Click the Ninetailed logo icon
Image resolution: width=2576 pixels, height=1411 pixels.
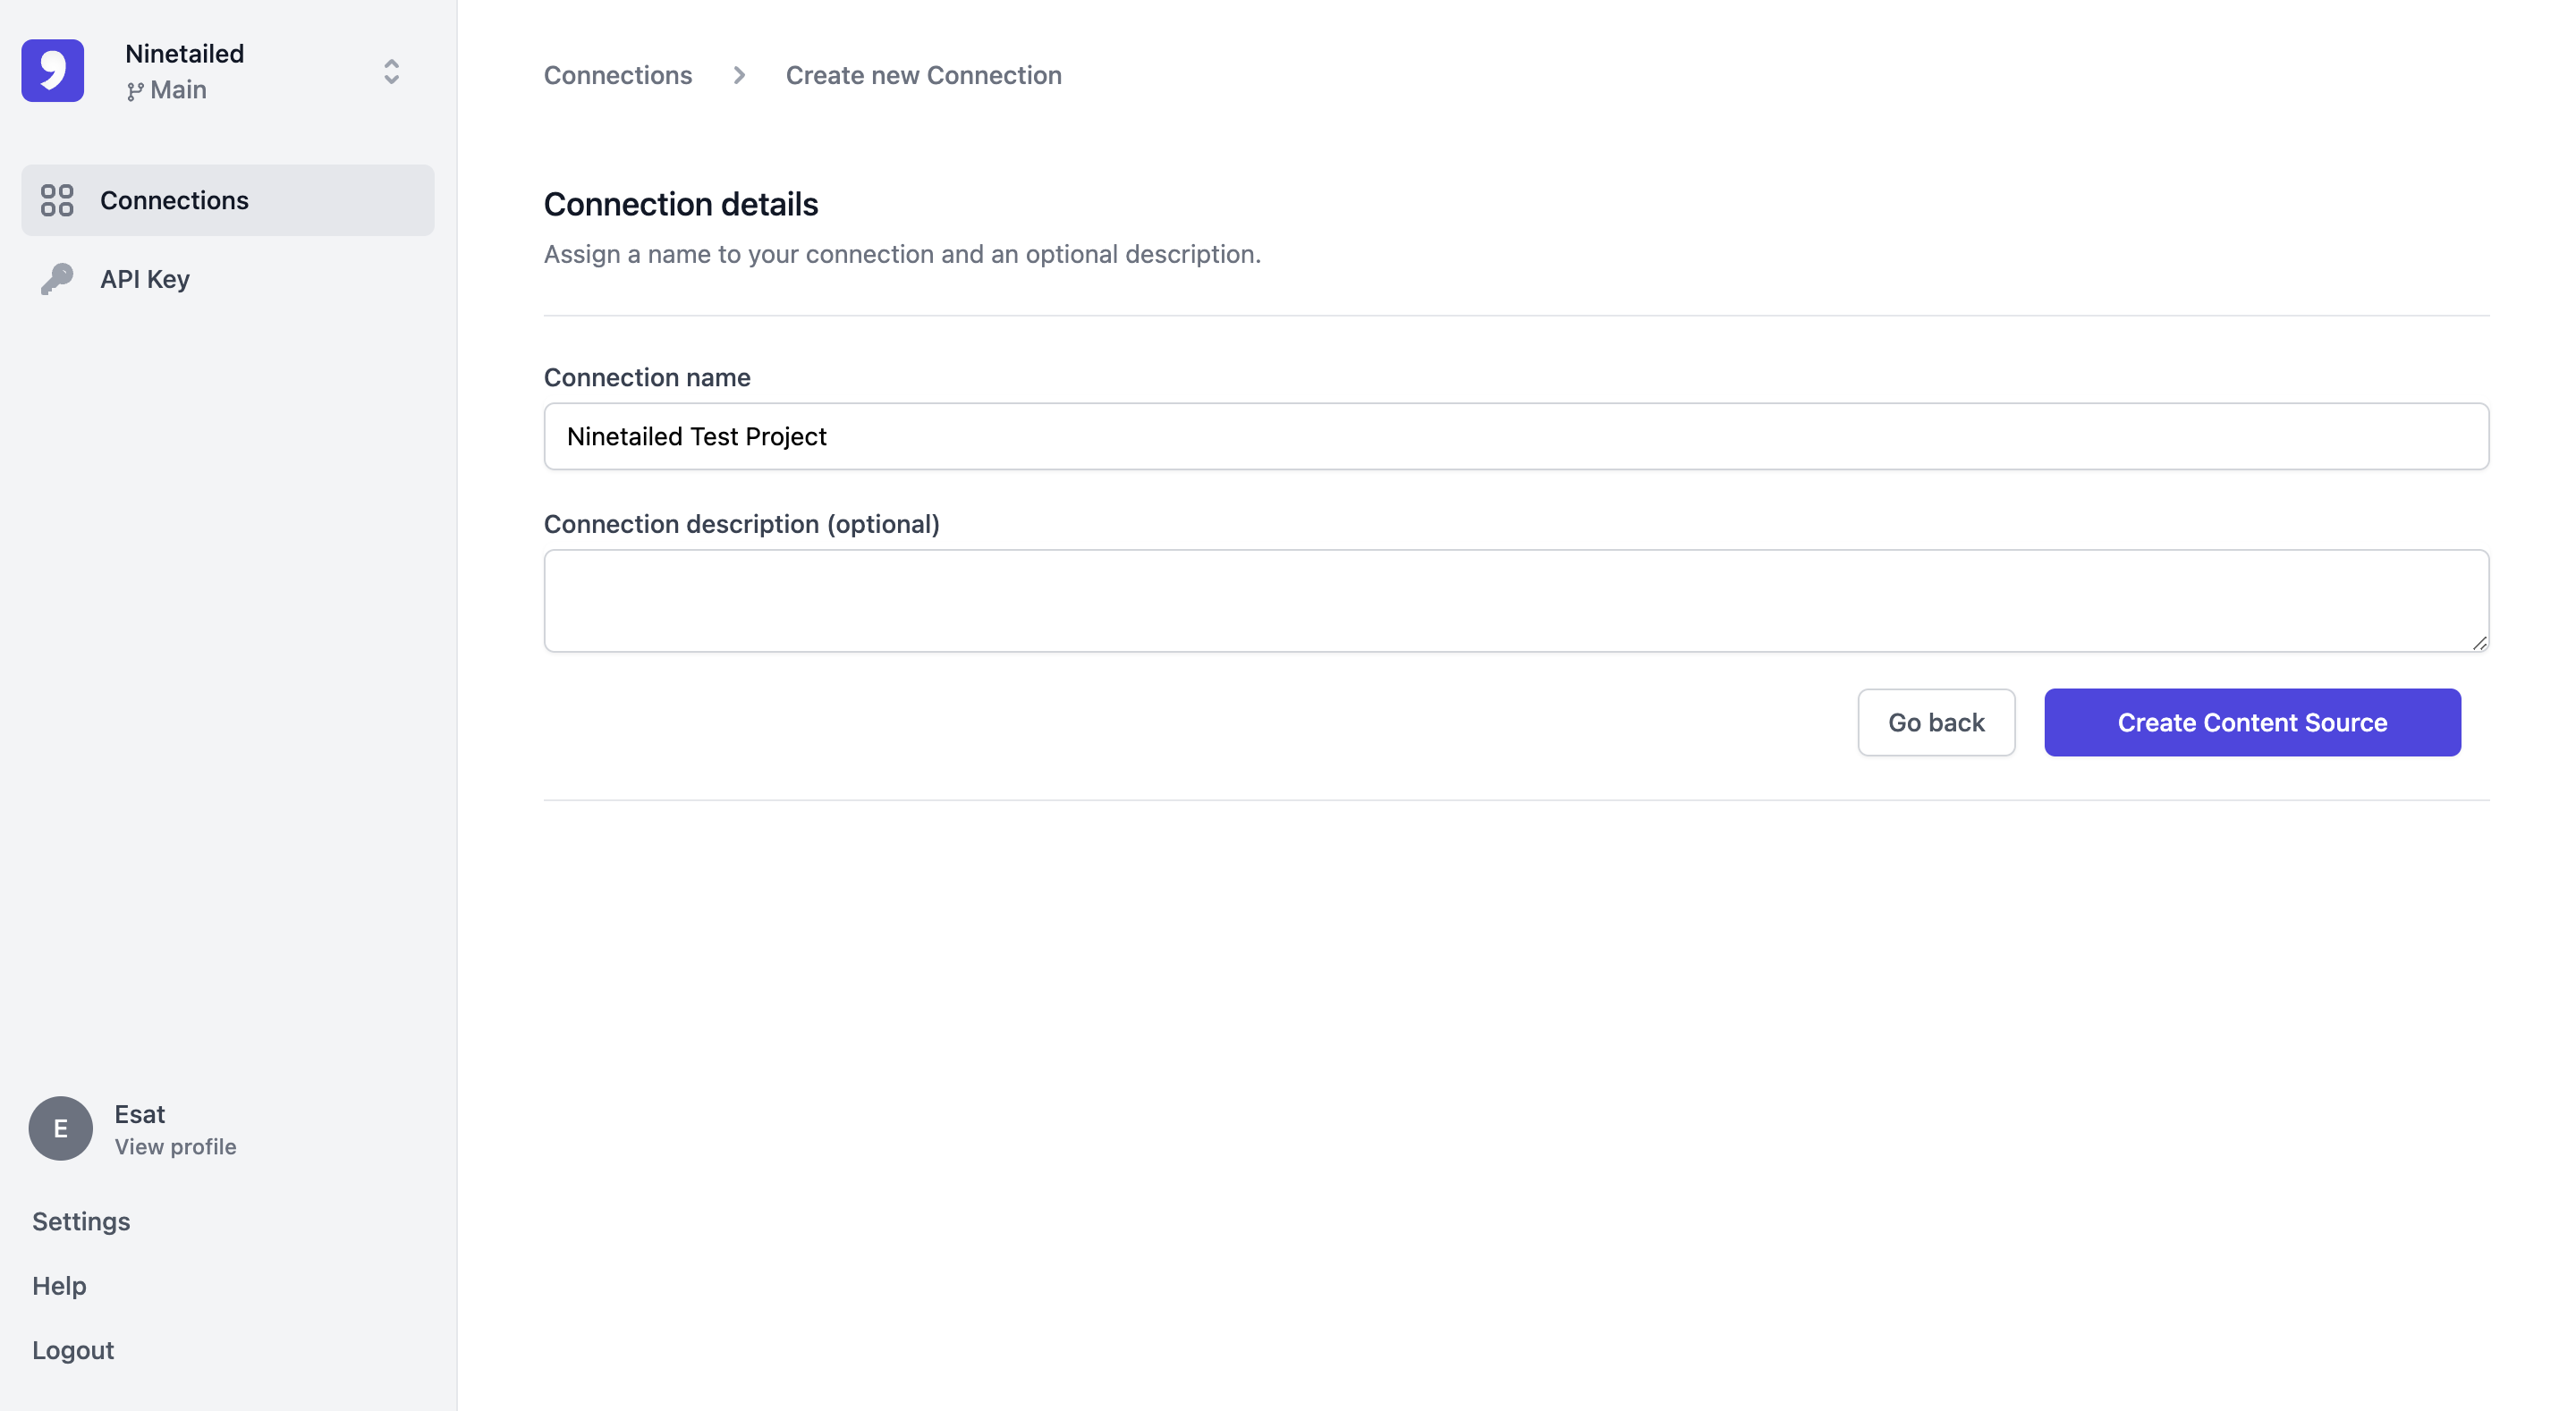pyautogui.click(x=53, y=71)
